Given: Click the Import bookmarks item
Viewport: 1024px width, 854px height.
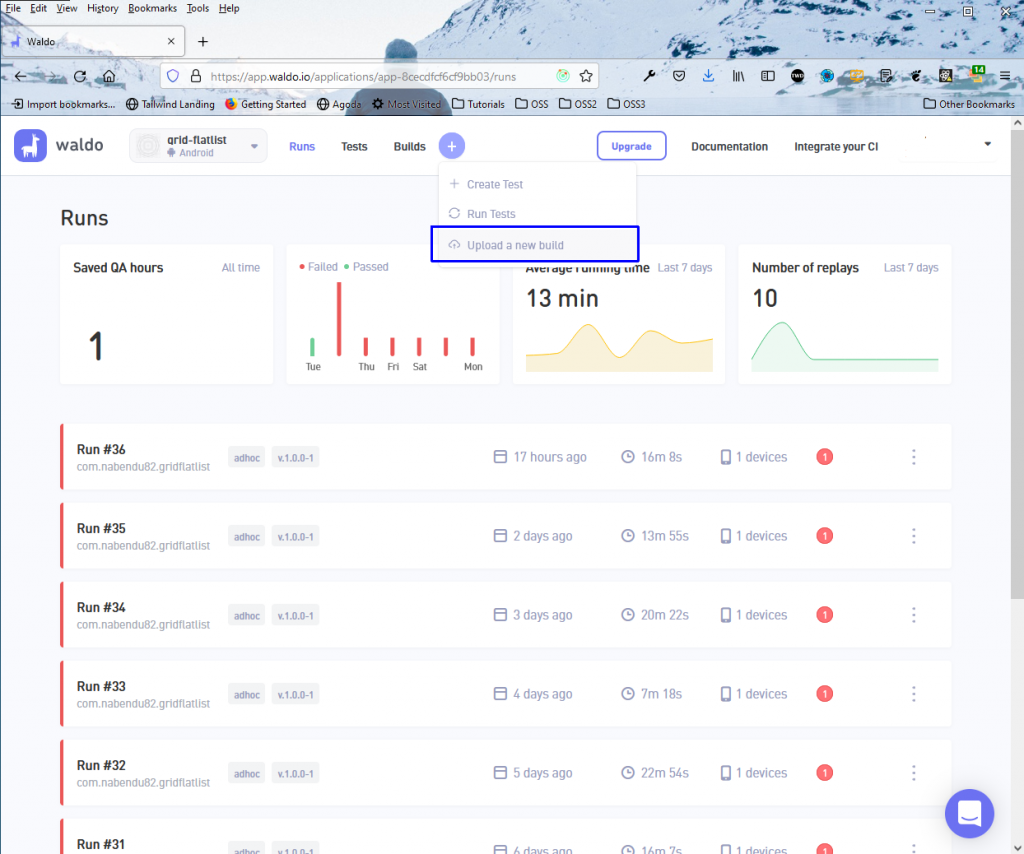Looking at the screenshot, I should point(64,104).
